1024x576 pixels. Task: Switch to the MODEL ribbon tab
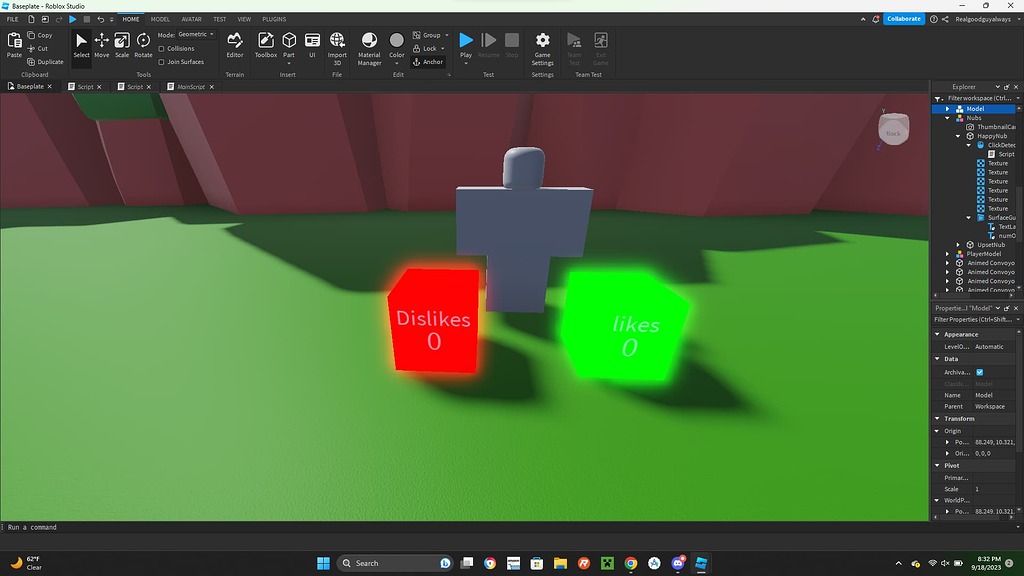click(160, 18)
